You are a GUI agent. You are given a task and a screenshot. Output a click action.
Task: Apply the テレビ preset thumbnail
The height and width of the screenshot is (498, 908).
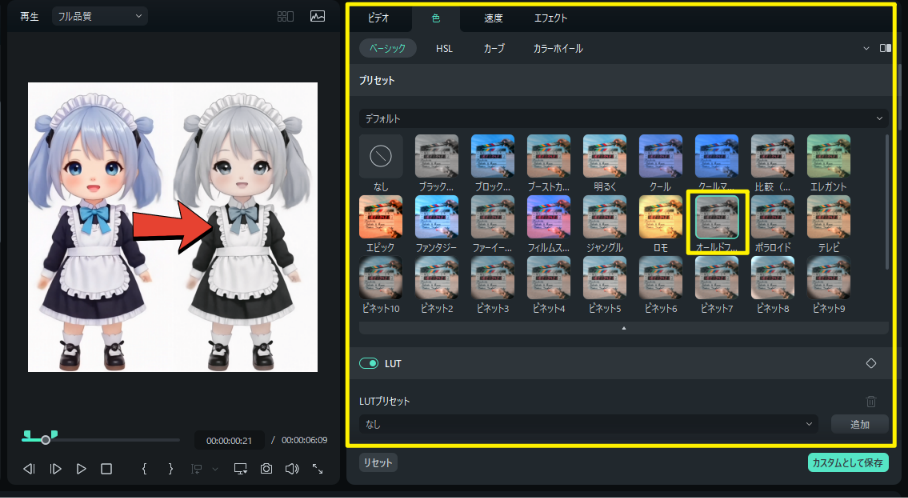click(829, 217)
